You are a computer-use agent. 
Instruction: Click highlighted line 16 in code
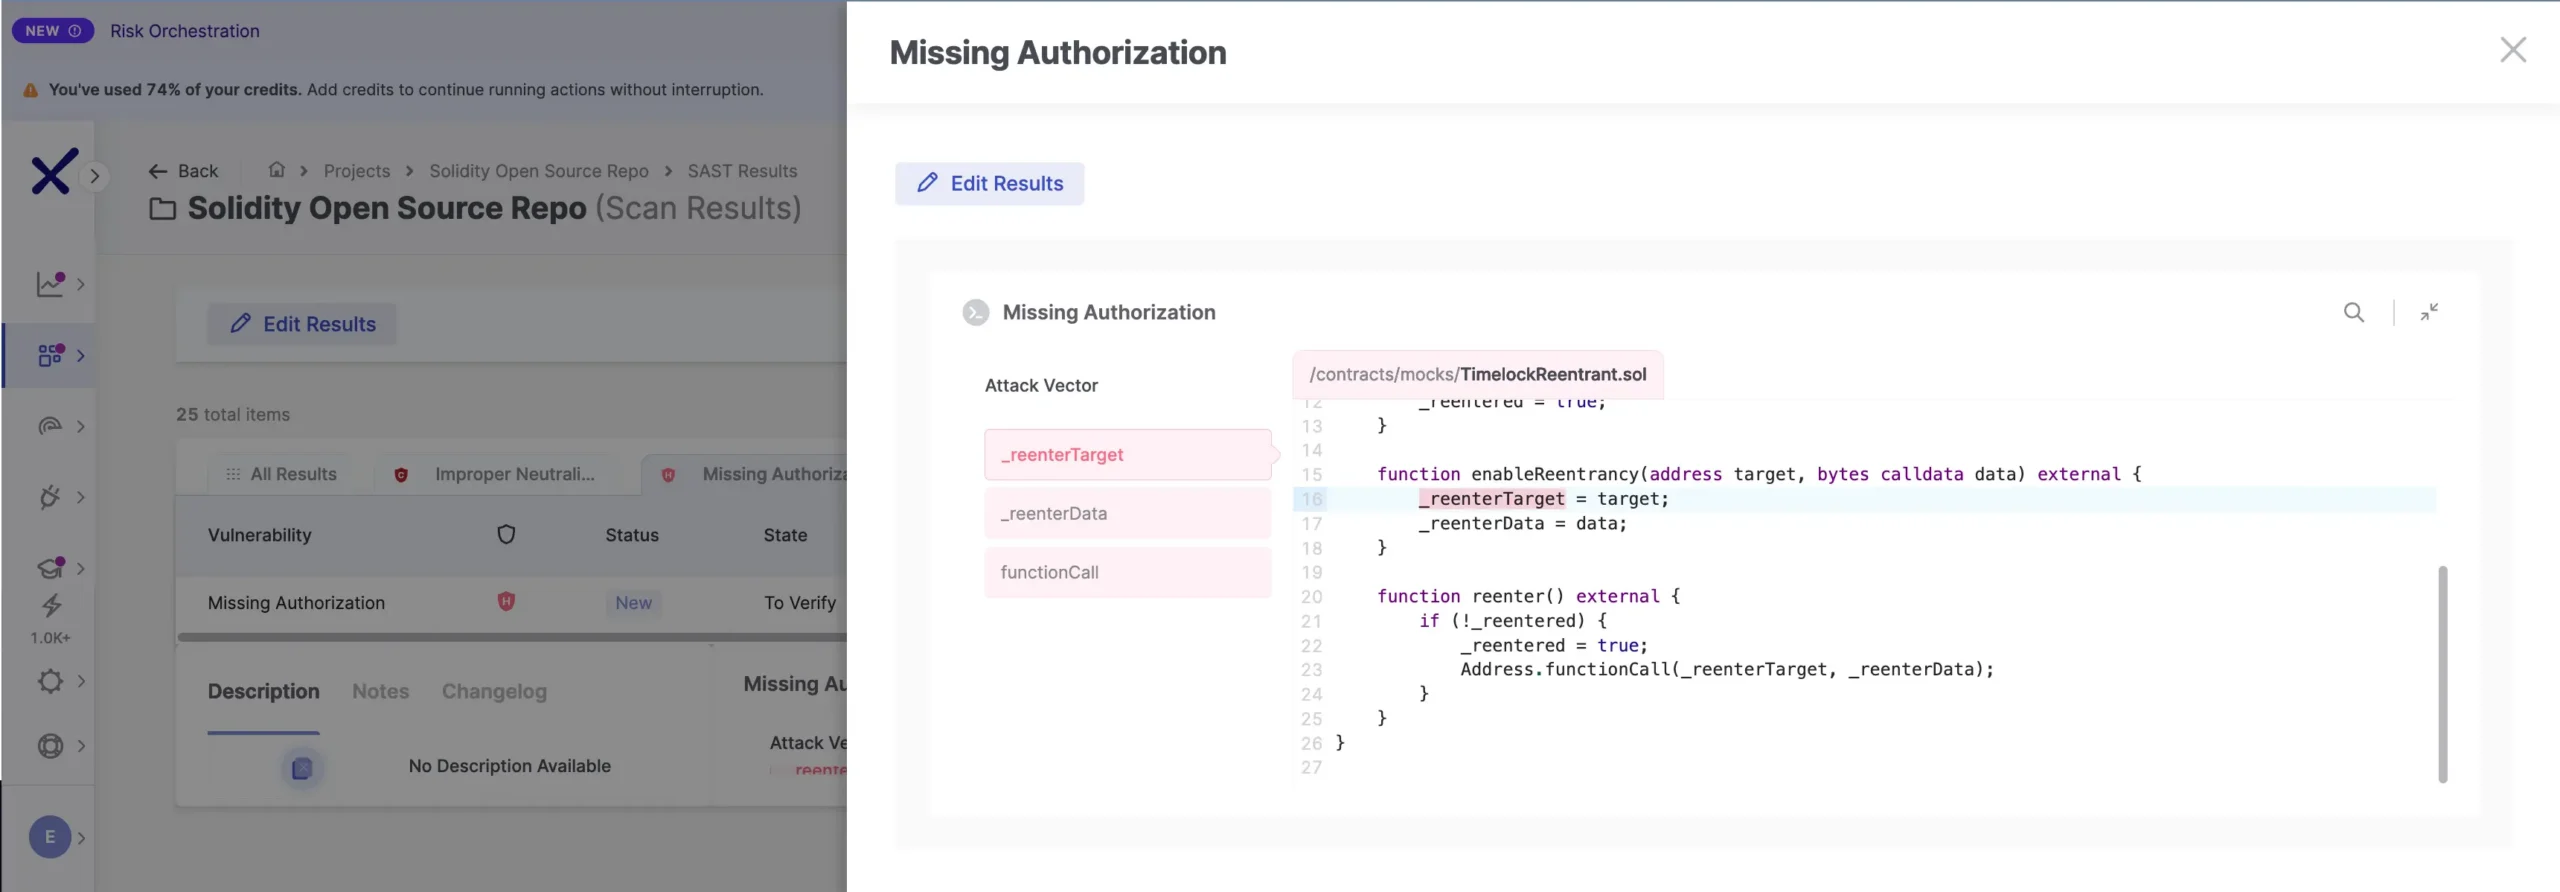[1864, 499]
